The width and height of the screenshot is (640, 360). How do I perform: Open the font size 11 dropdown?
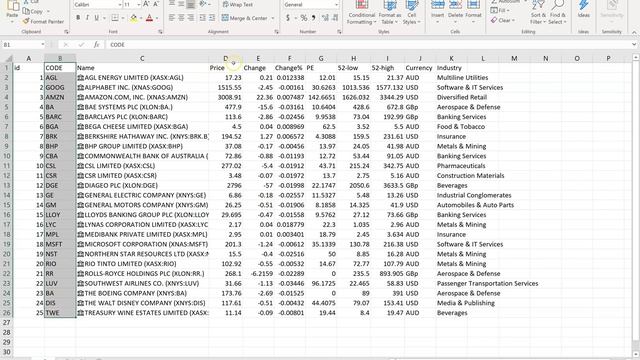[138, 4]
